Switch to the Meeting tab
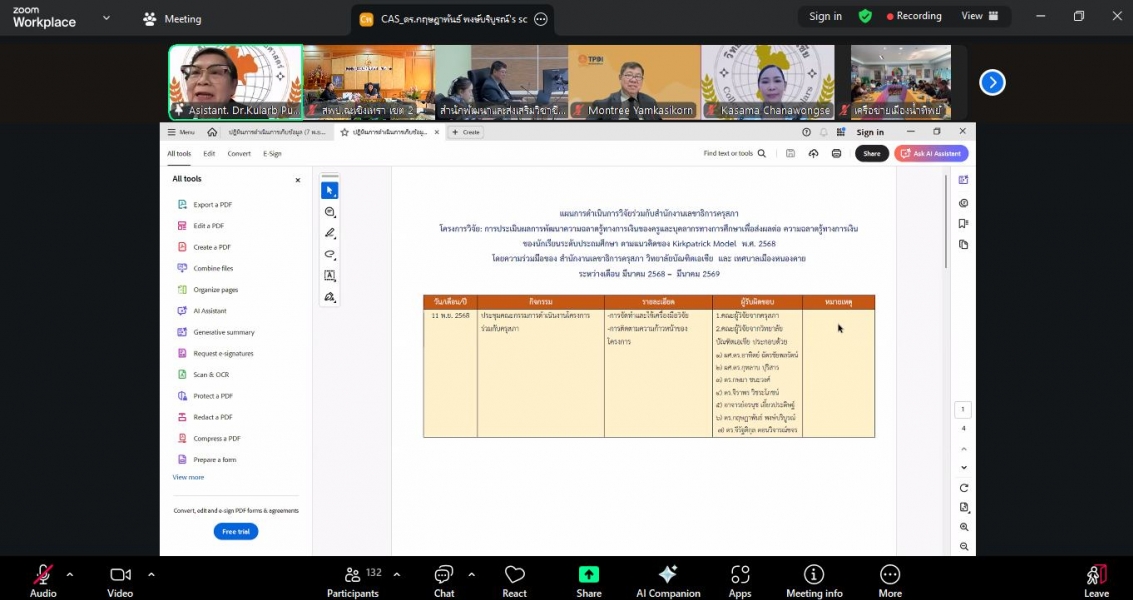This screenshot has width=1133, height=600. coord(172,18)
